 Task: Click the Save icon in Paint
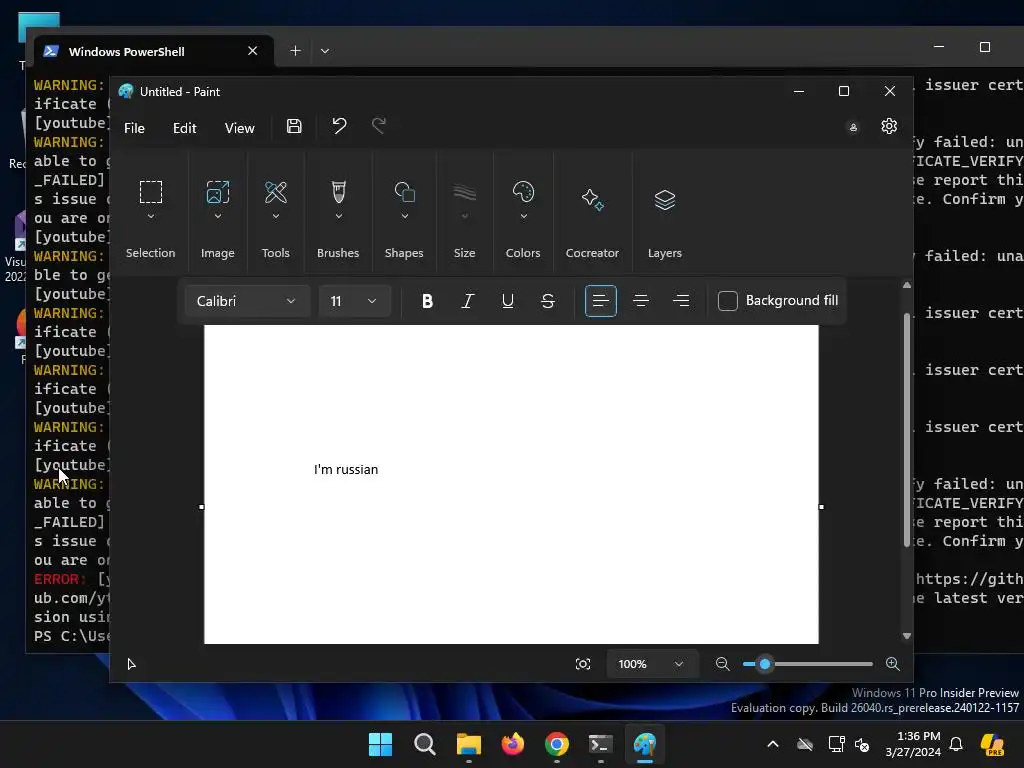point(294,127)
